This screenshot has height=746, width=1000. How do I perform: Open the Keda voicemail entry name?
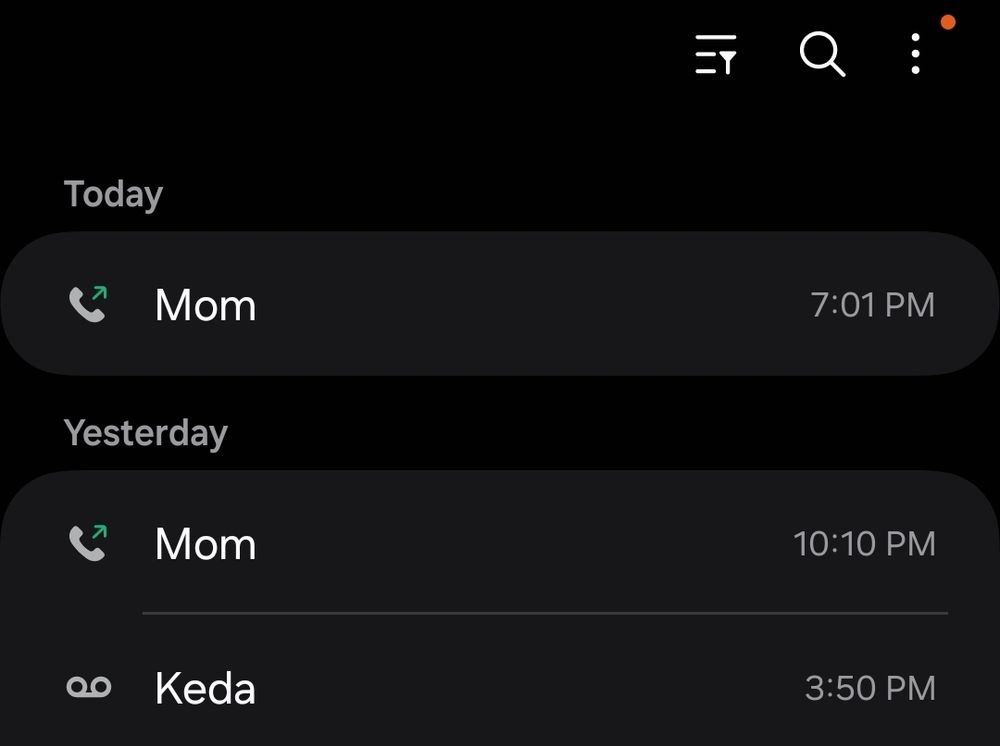(x=205, y=689)
